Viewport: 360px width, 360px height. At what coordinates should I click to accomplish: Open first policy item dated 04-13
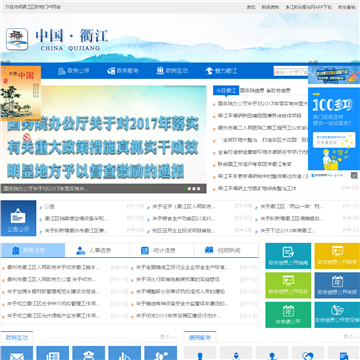53,267
